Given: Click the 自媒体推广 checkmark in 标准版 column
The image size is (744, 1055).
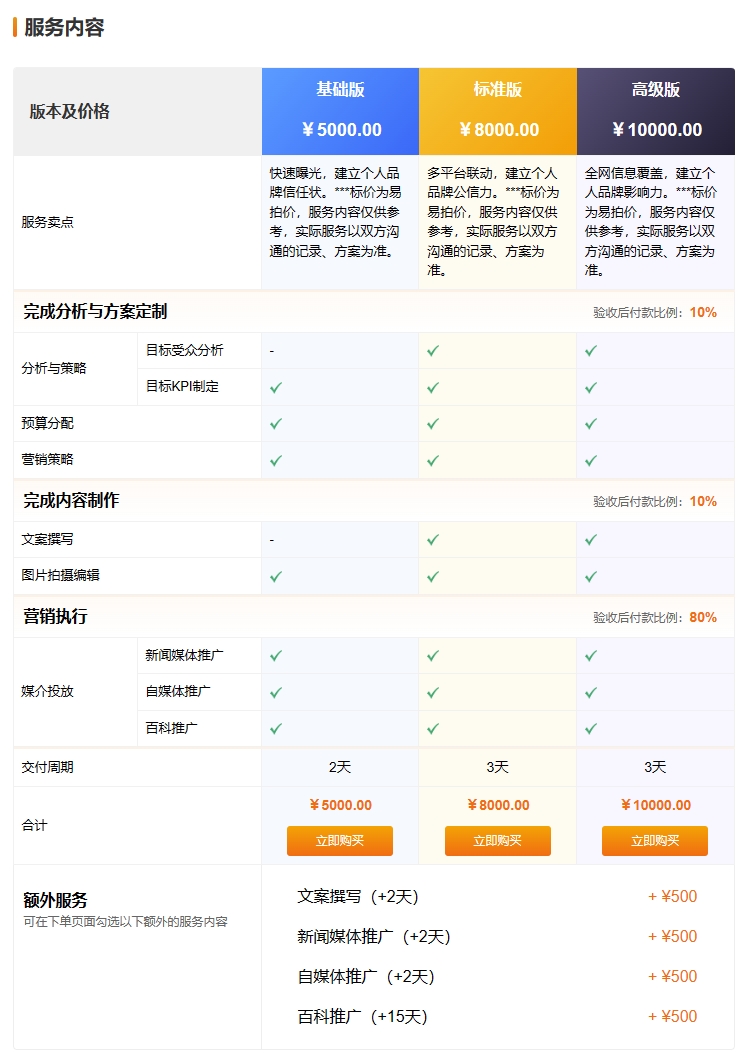Looking at the screenshot, I should point(431,691).
